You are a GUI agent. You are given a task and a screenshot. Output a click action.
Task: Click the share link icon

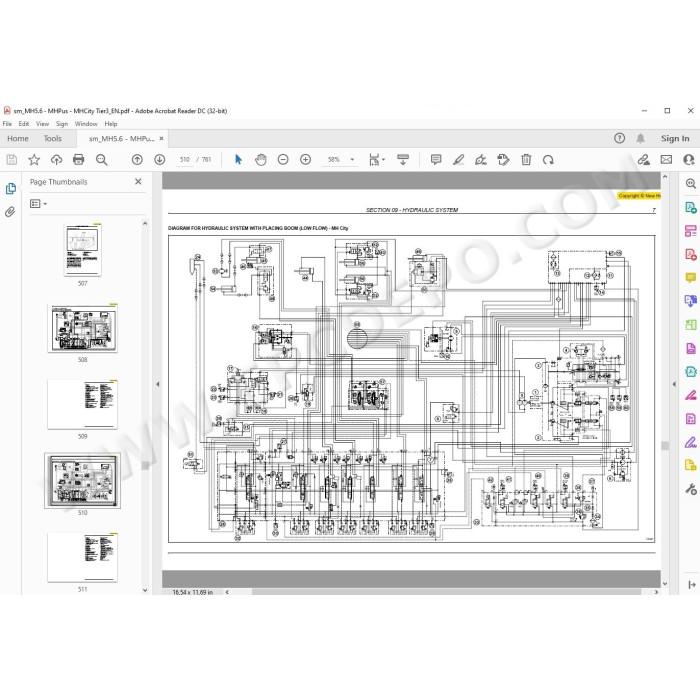click(643, 160)
